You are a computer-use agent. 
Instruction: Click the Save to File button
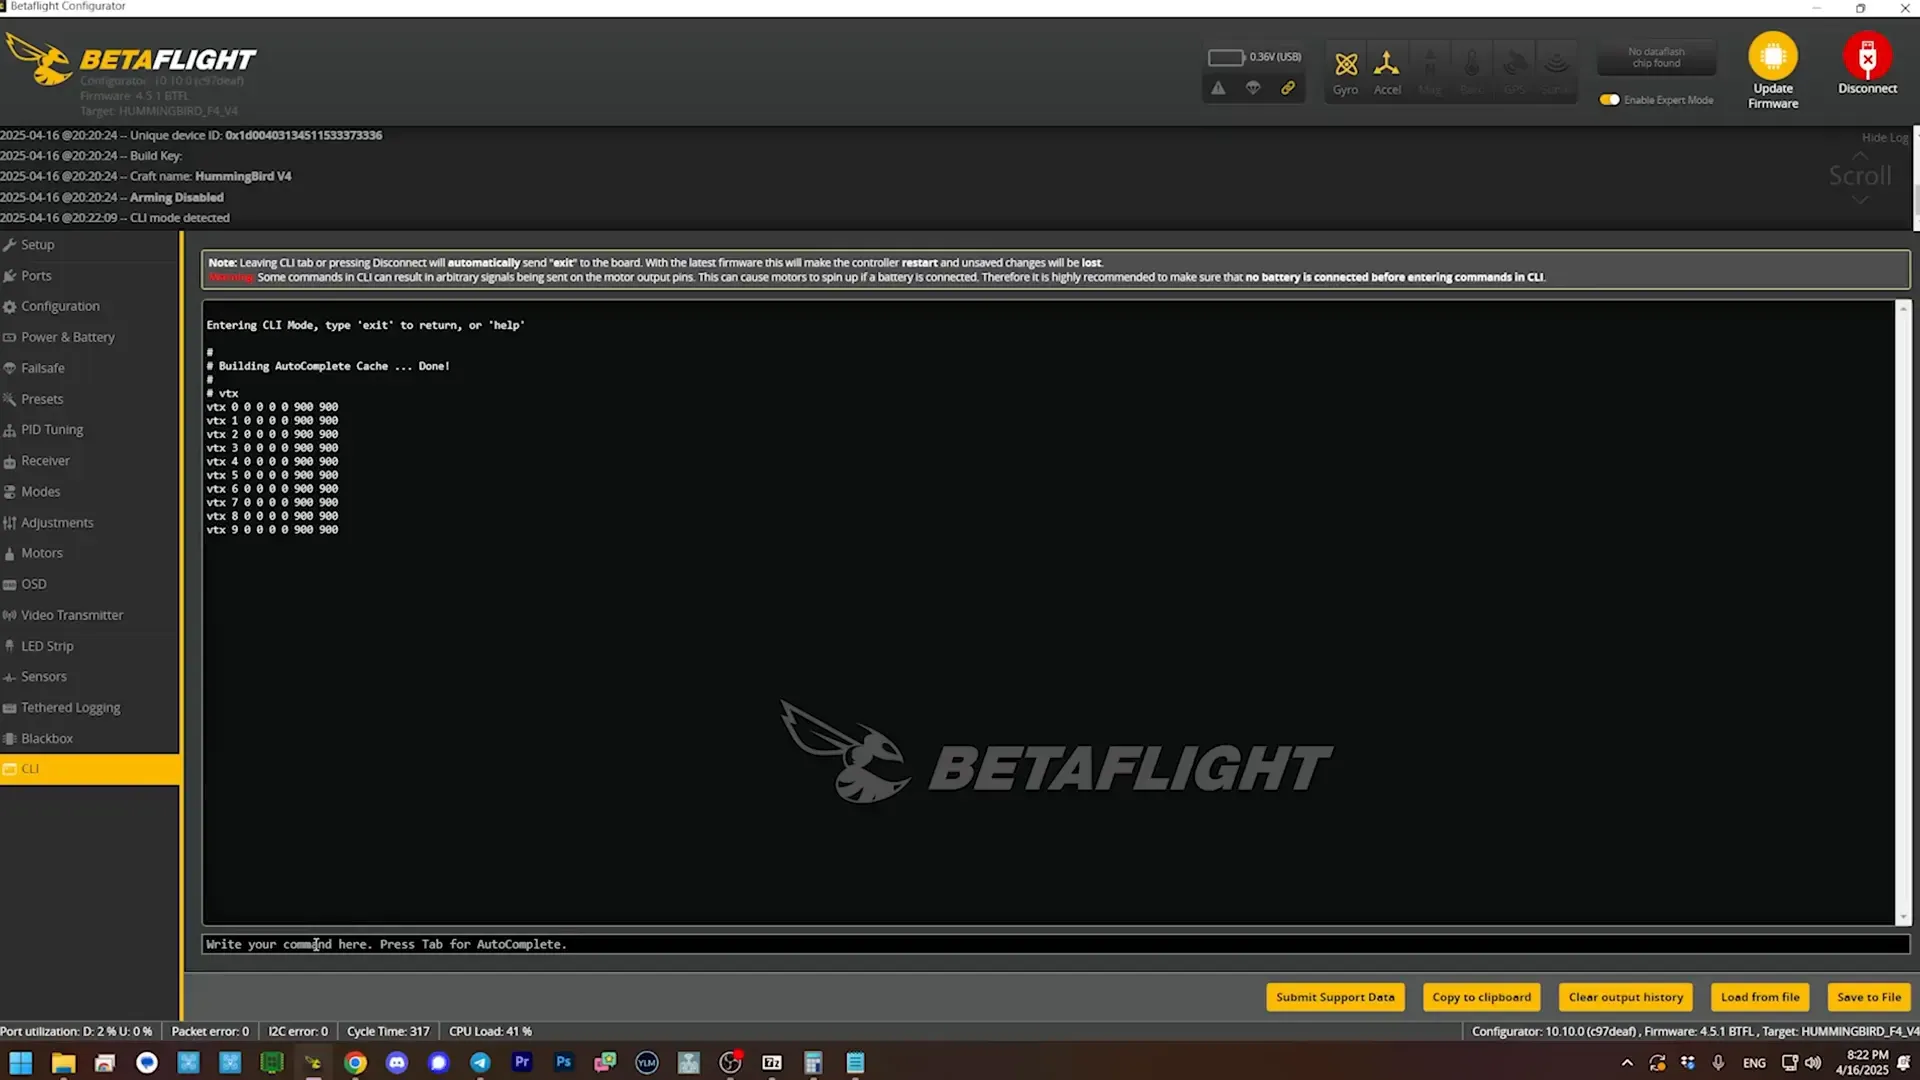point(1869,997)
